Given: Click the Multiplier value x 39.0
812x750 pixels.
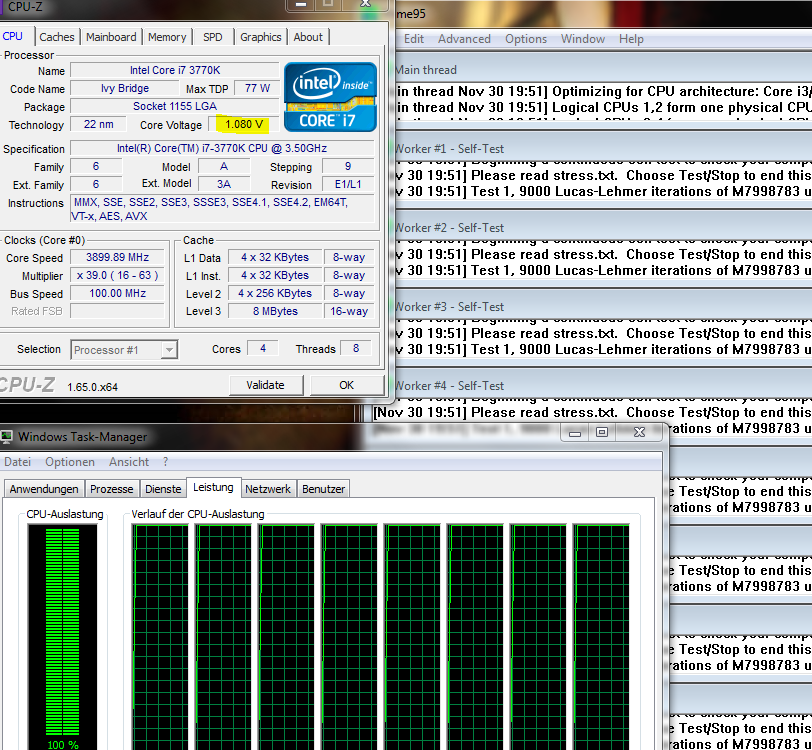Looking at the screenshot, I should coord(118,276).
